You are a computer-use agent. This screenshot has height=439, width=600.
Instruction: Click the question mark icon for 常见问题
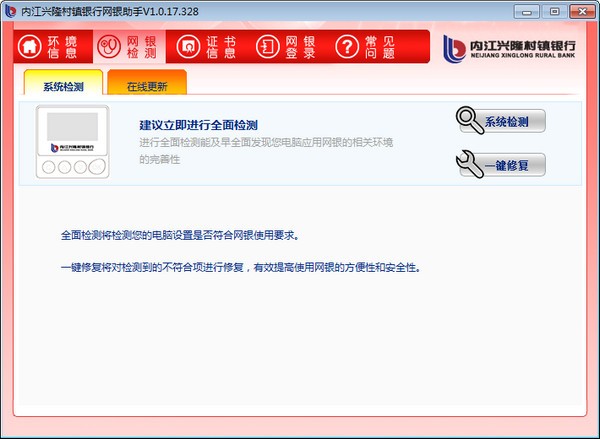(347, 47)
